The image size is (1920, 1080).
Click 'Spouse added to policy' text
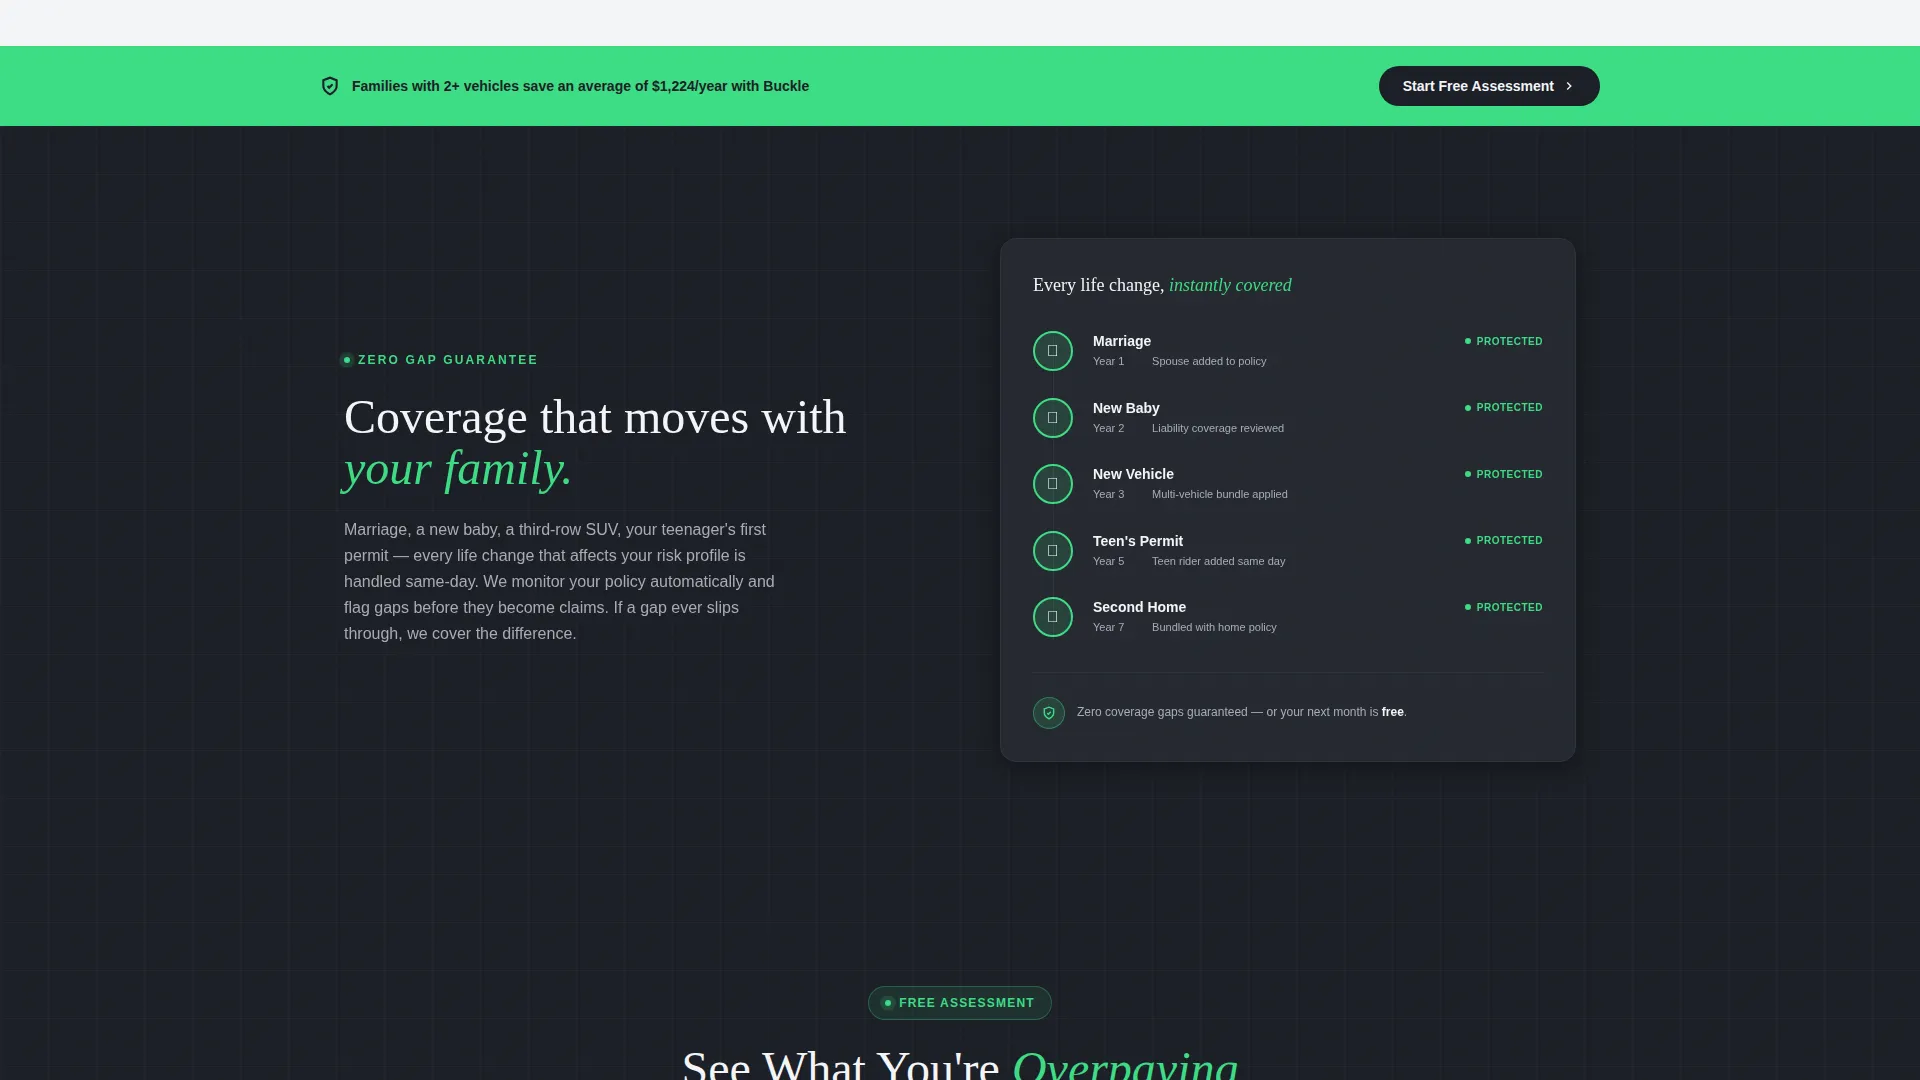pos(1209,361)
